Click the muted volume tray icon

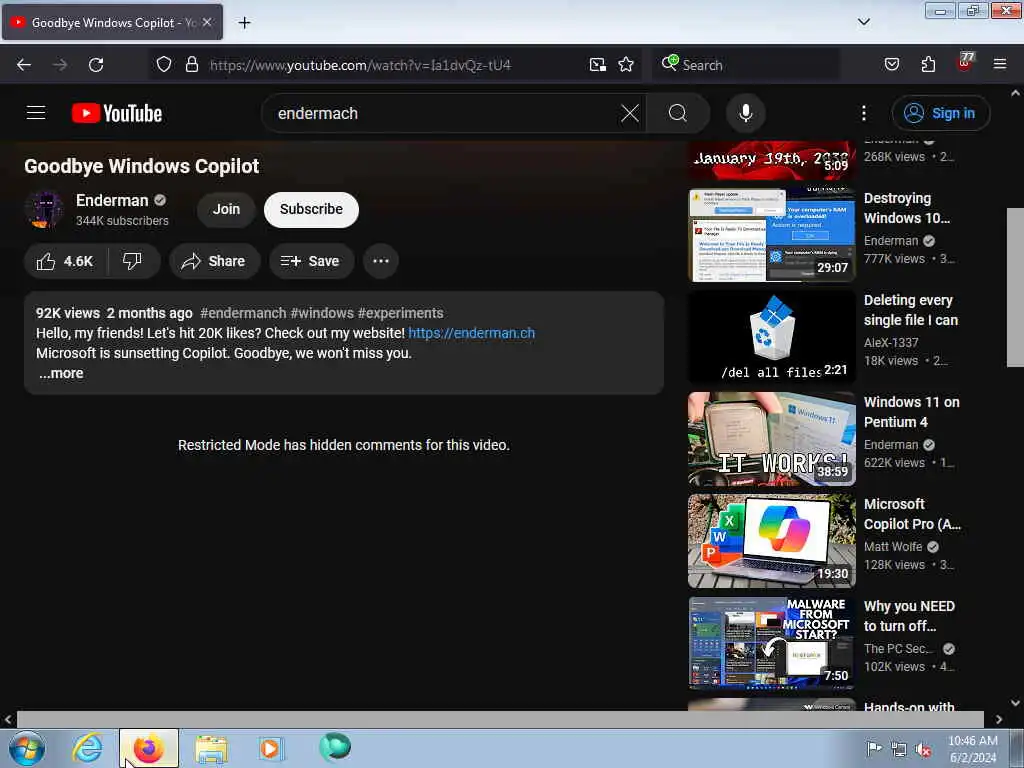click(x=923, y=750)
